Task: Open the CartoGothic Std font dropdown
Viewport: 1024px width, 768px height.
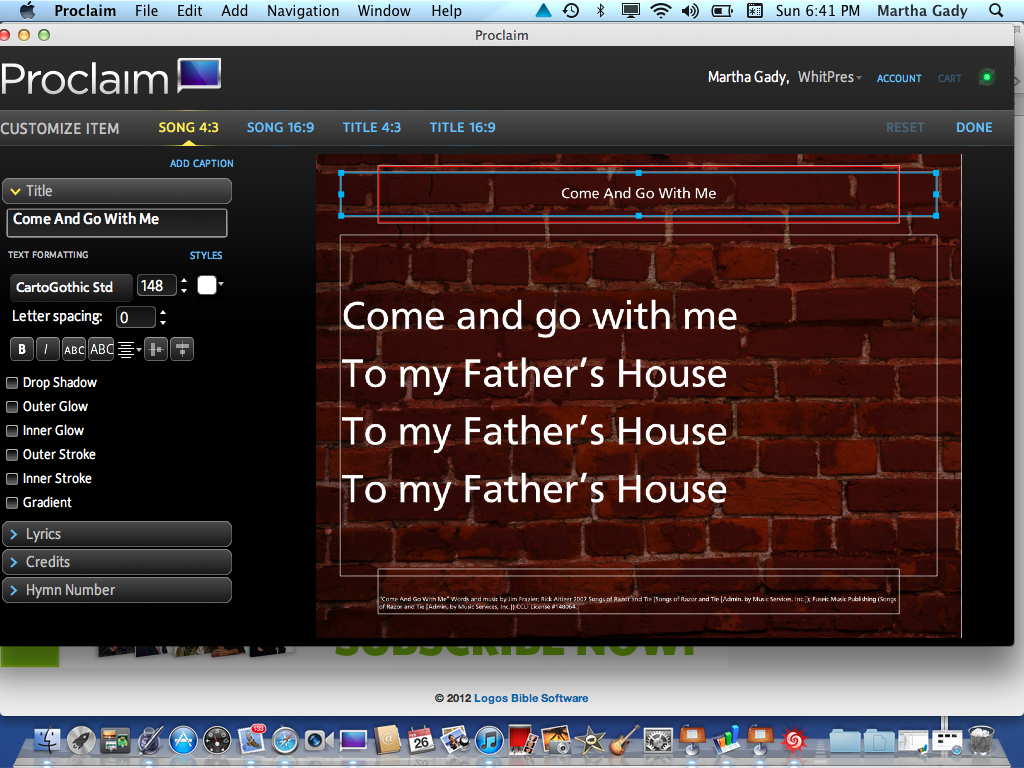Action: click(x=71, y=287)
